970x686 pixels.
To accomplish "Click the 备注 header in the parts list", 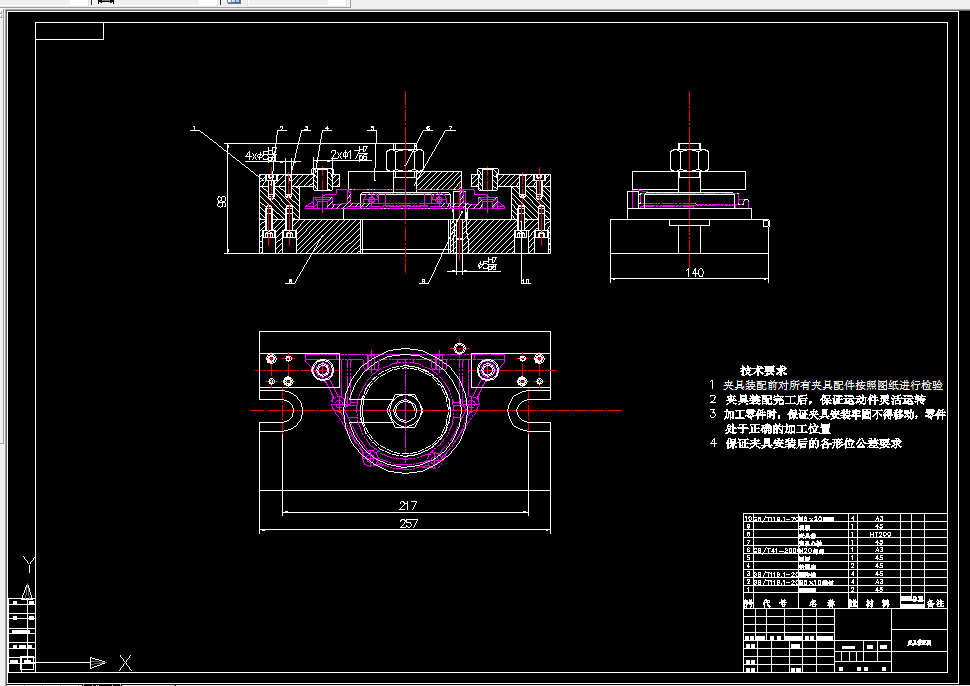I will [x=935, y=603].
